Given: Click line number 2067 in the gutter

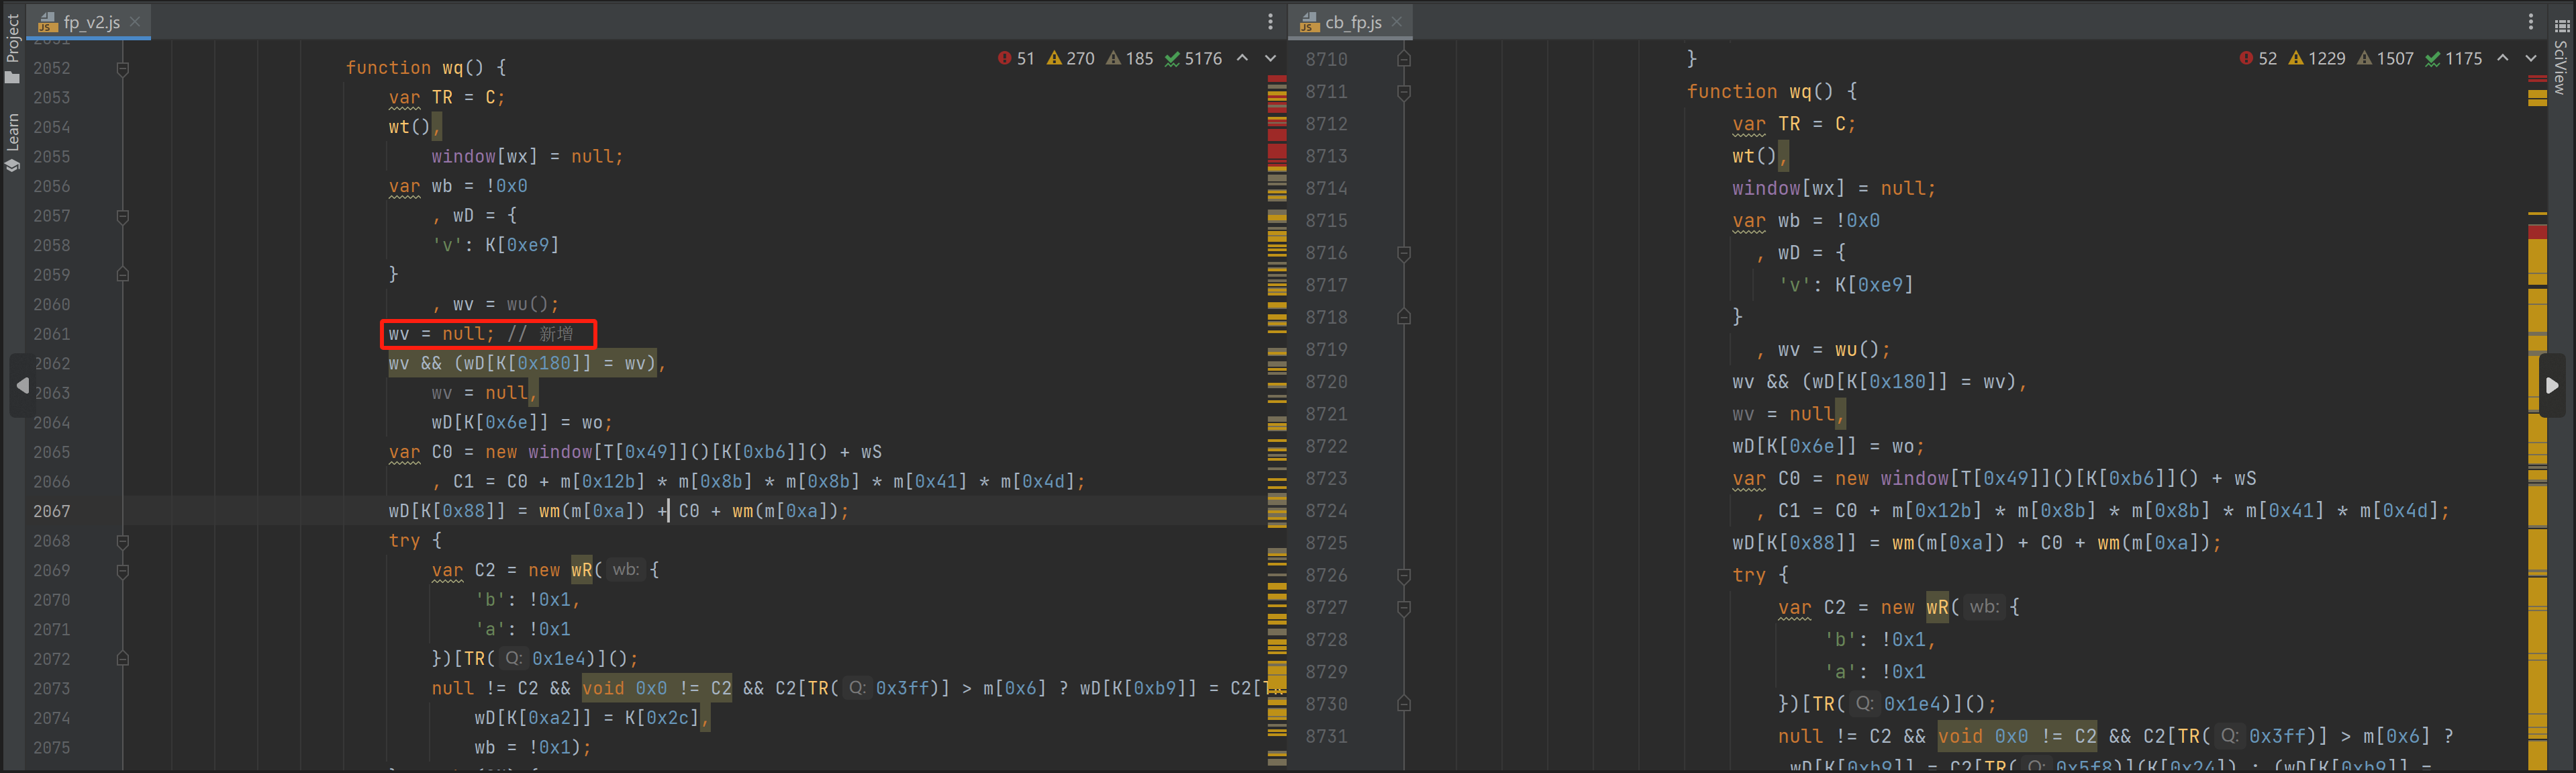Looking at the screenshot, I should click(x=52, y=511).
